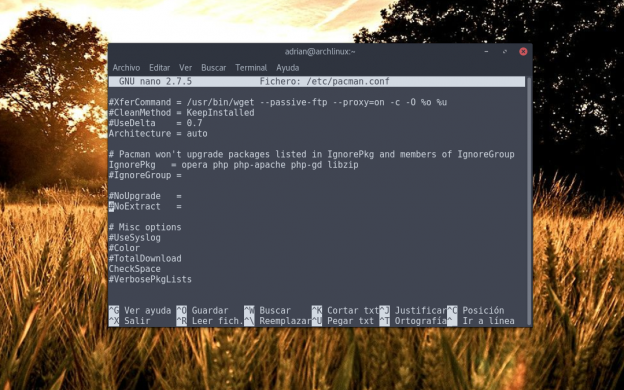Place cursor on Architecture = auto line
This screenshot has height=390, width=624.
click(x=158, y=133)
